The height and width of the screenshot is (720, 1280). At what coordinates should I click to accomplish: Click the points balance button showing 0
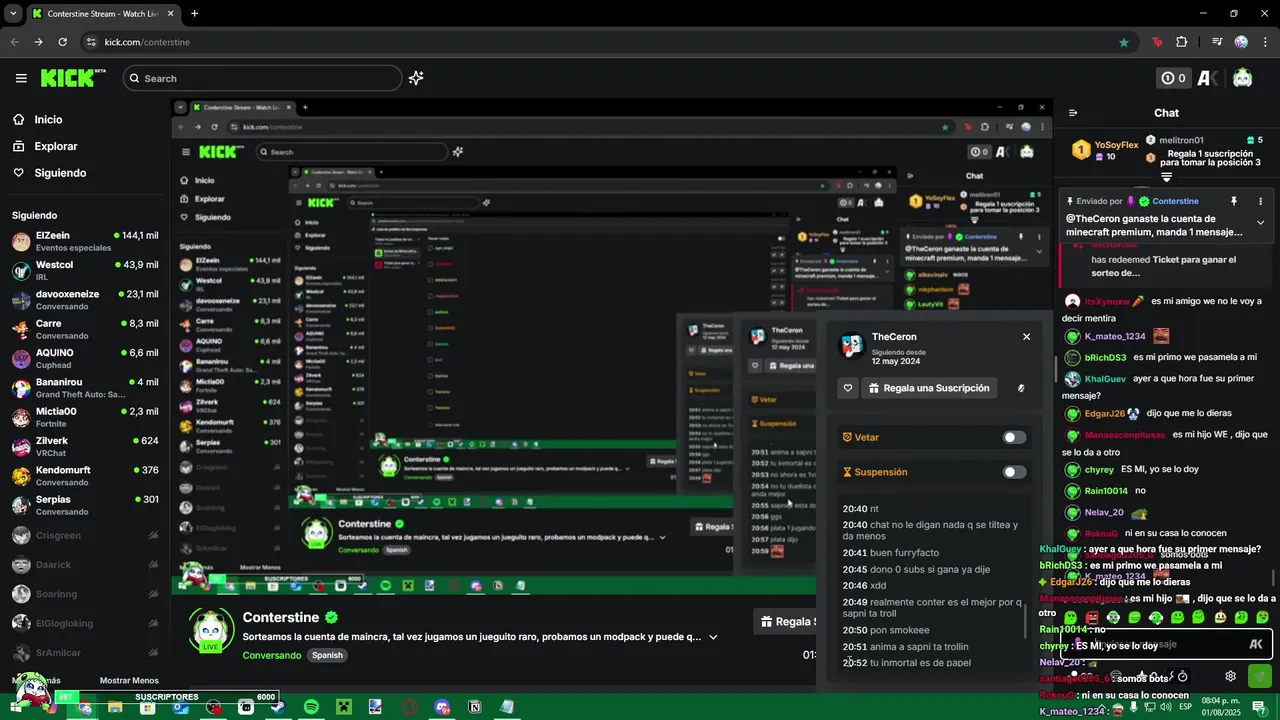tap(1173, 78)
